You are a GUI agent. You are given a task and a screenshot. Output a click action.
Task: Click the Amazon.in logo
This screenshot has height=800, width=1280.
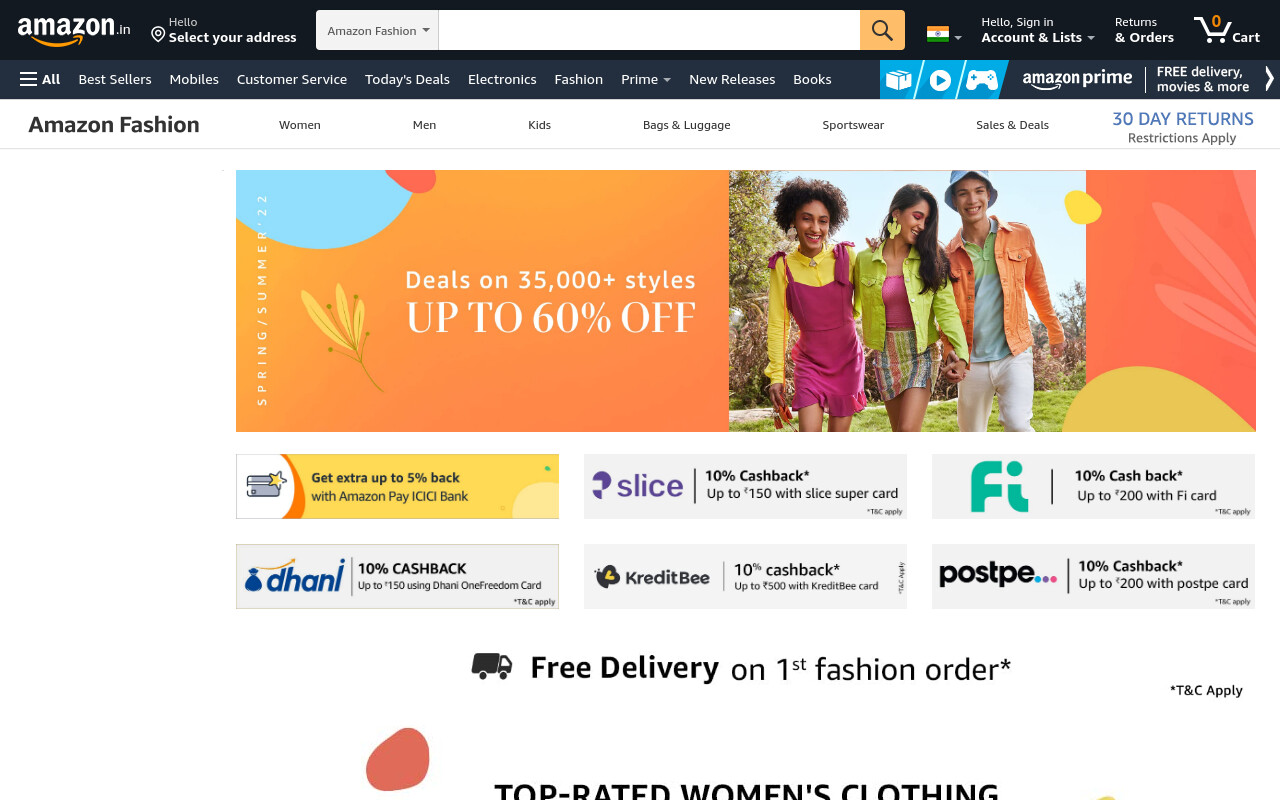point(74,30)
